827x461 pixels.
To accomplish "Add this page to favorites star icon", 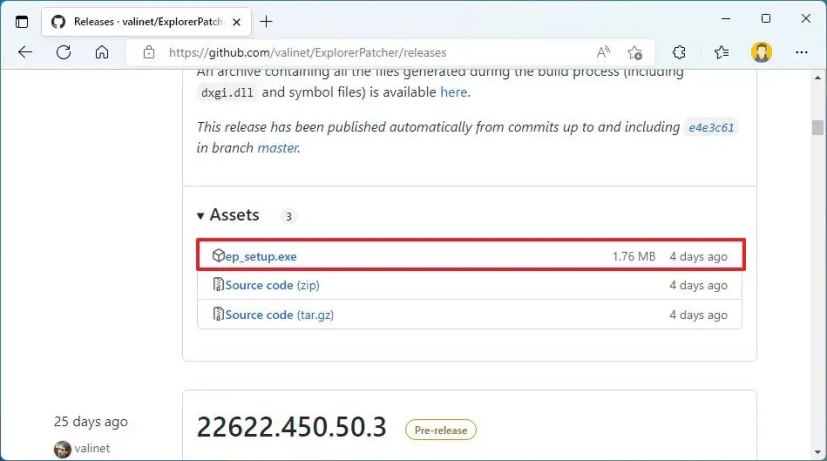I will (x=634, y=52).
